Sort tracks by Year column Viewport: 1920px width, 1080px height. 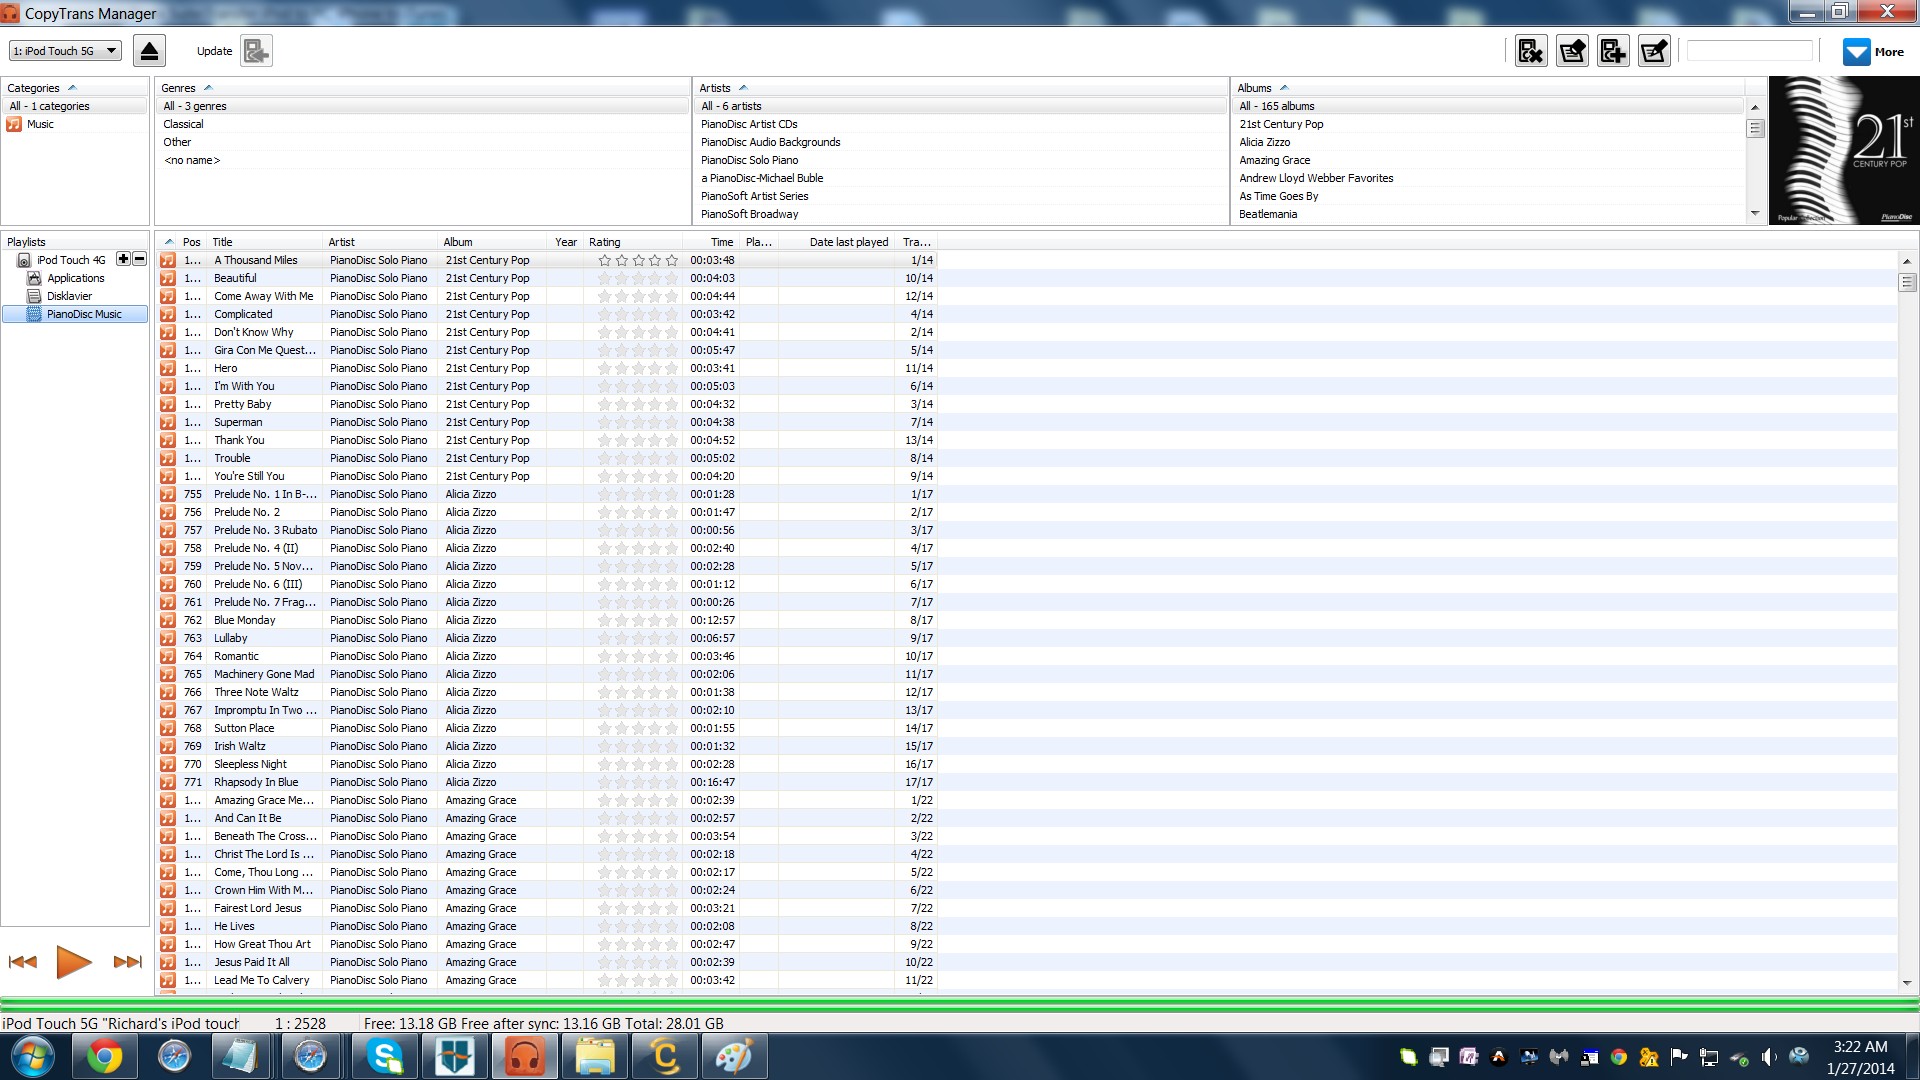[566, 242]
